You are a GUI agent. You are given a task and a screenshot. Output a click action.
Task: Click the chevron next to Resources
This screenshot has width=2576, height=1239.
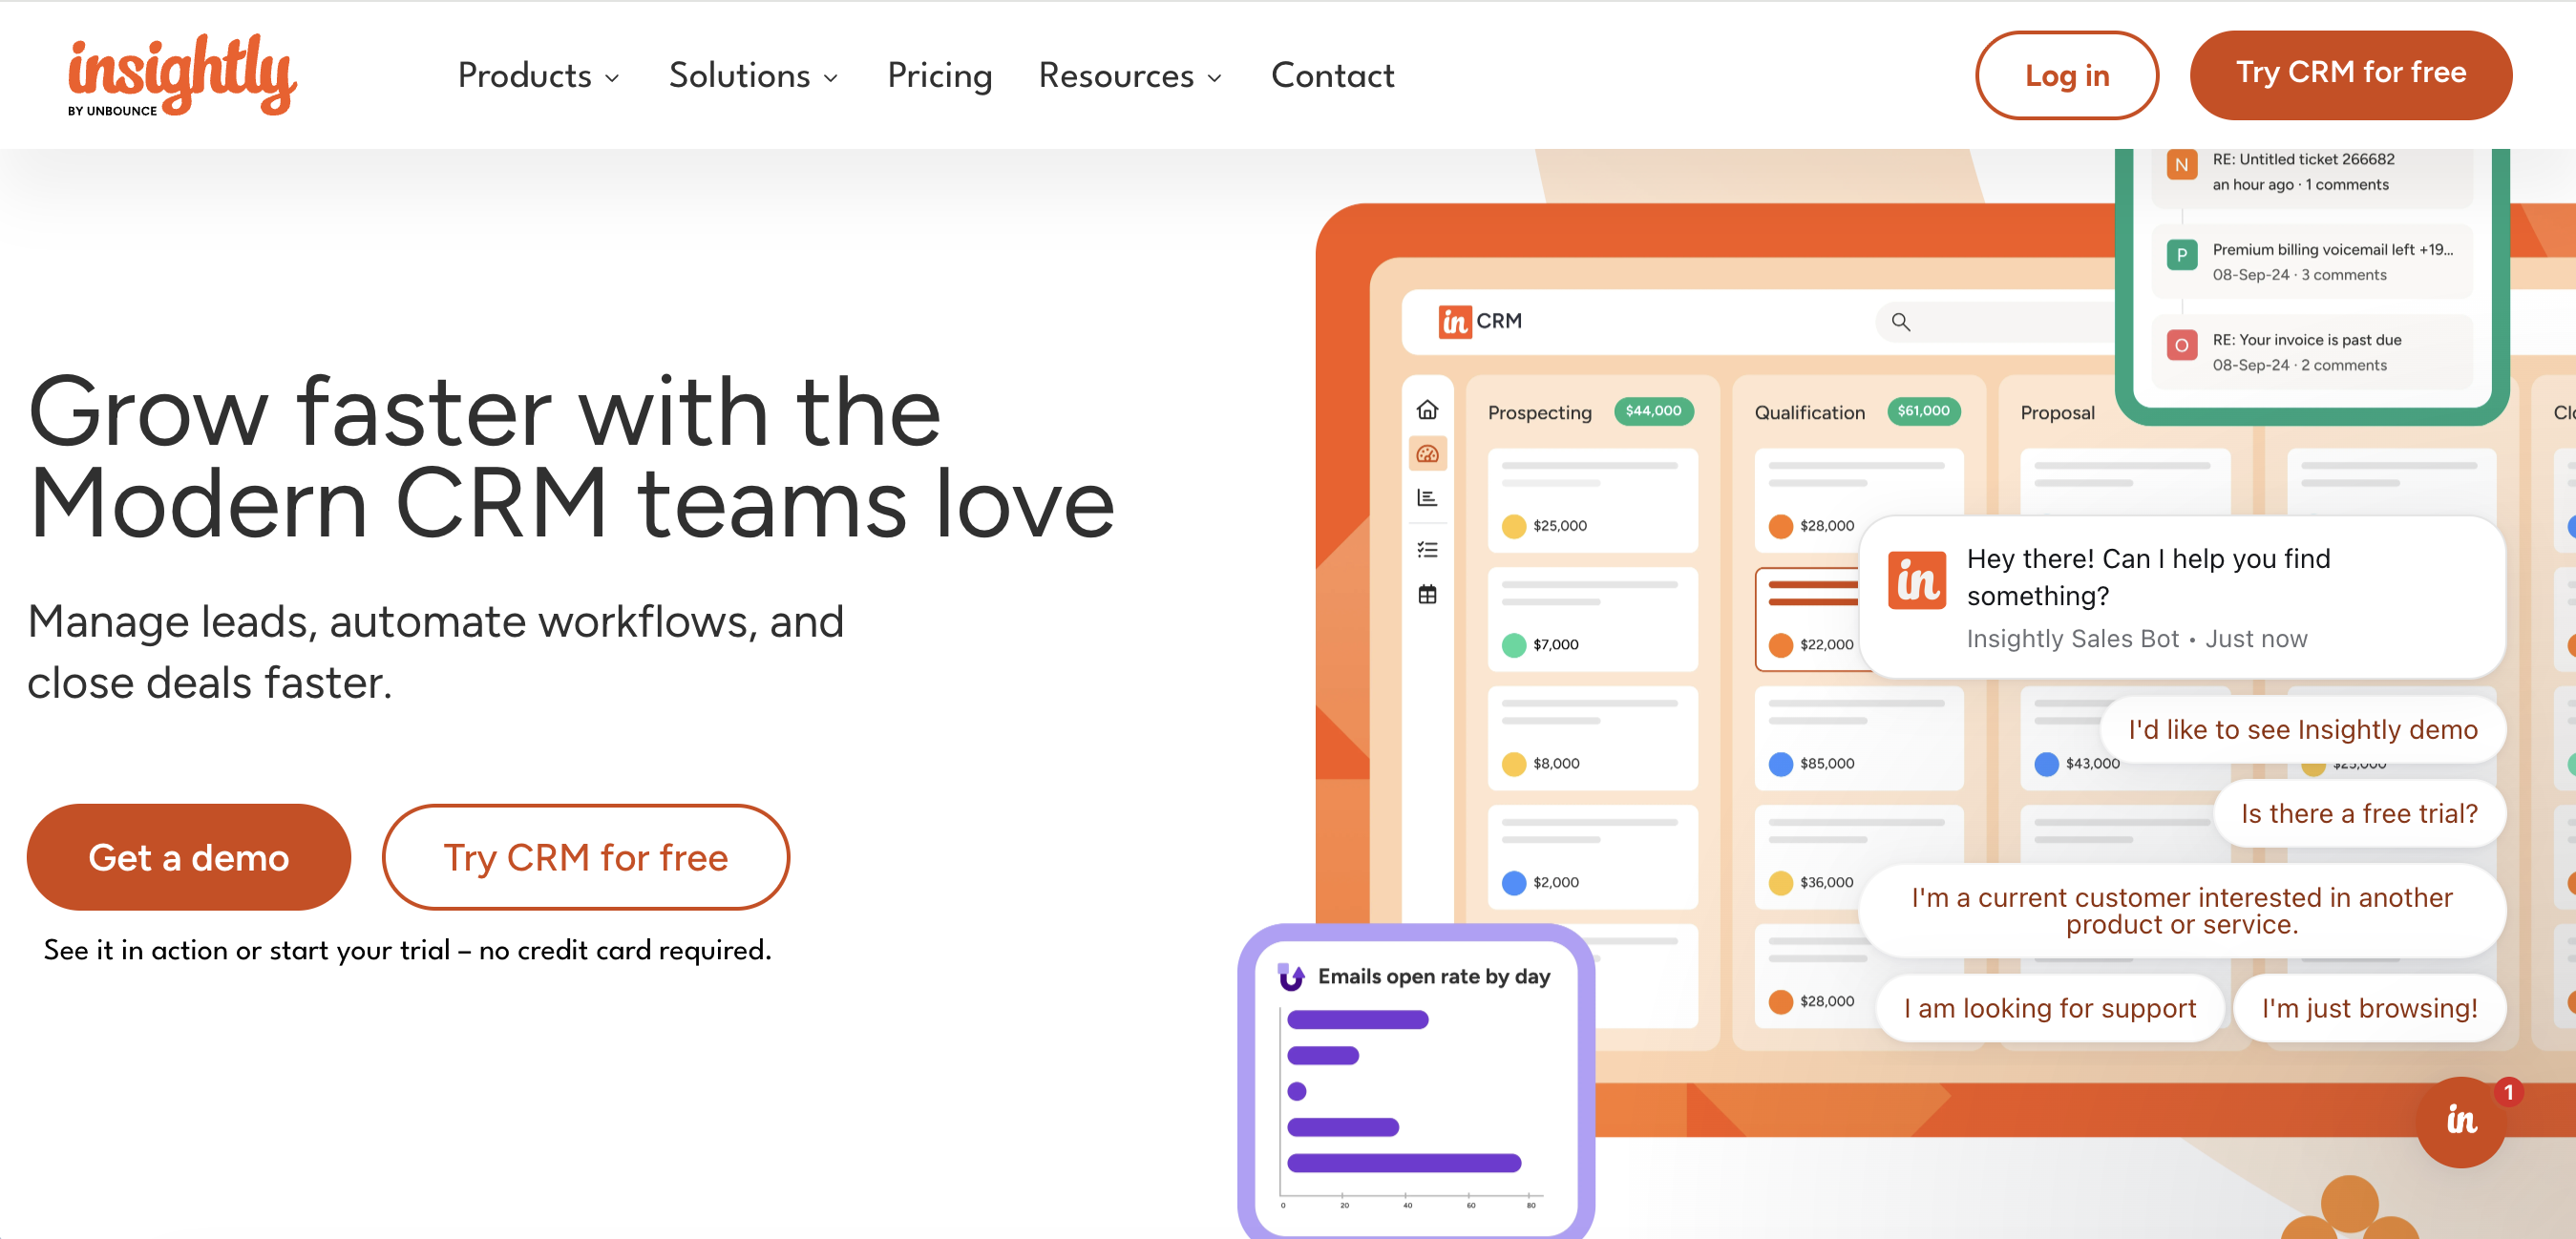coord(1215,78)
